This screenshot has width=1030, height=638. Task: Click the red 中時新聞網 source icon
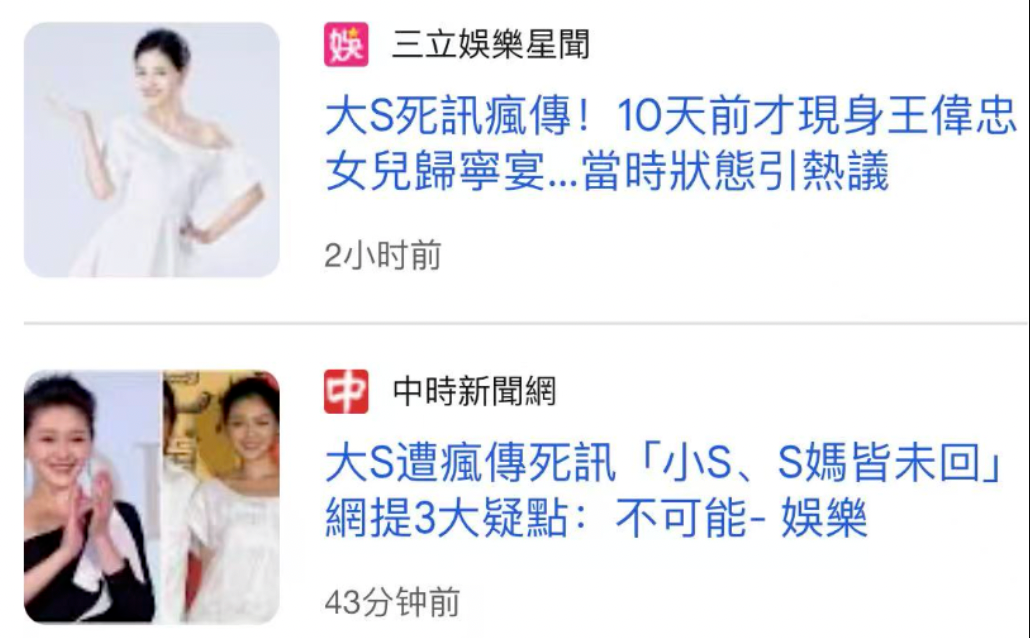pos(346,392)
